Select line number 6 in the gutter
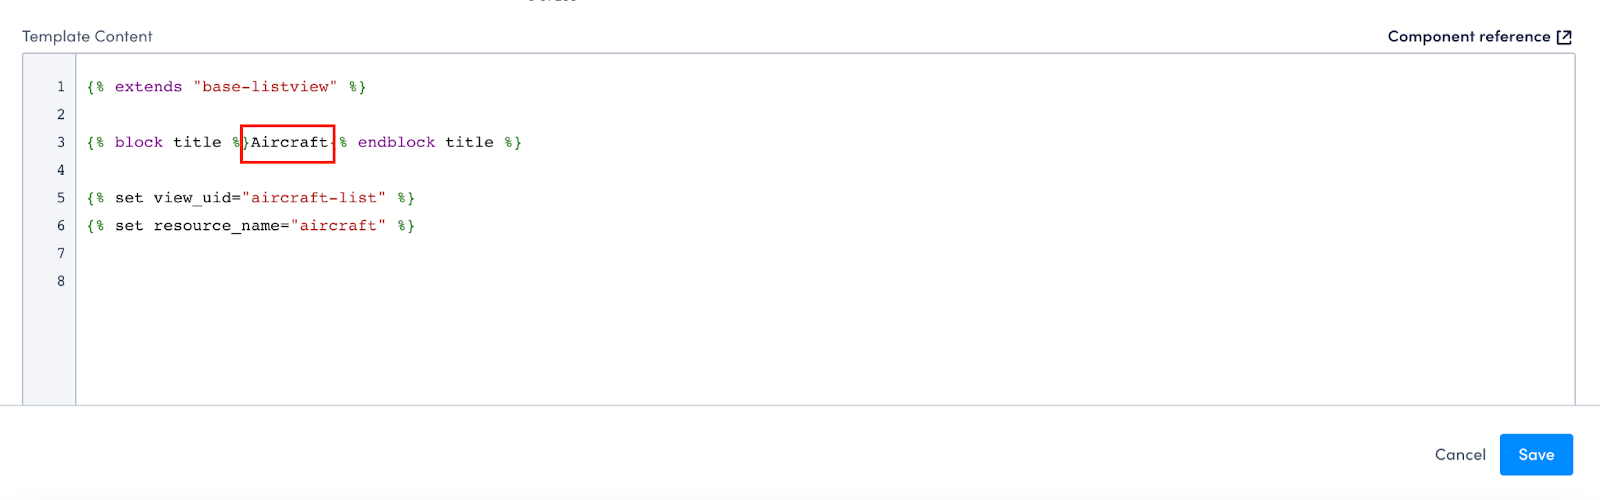The height and width of the screenshot is (500, 1600). (x=61, y=226)
